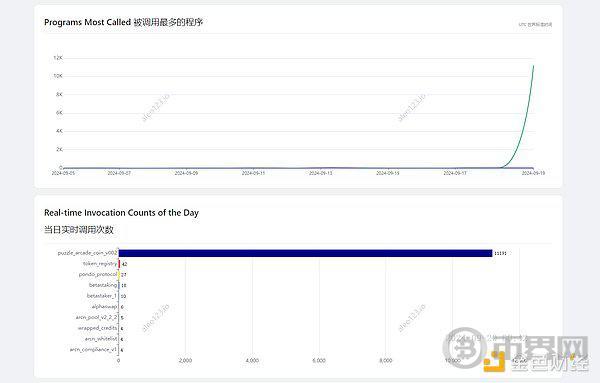600x383 pixels.
Task: Click the 2024-09-17 date tick
Action: pyautogui.click(x=455, y=173)
